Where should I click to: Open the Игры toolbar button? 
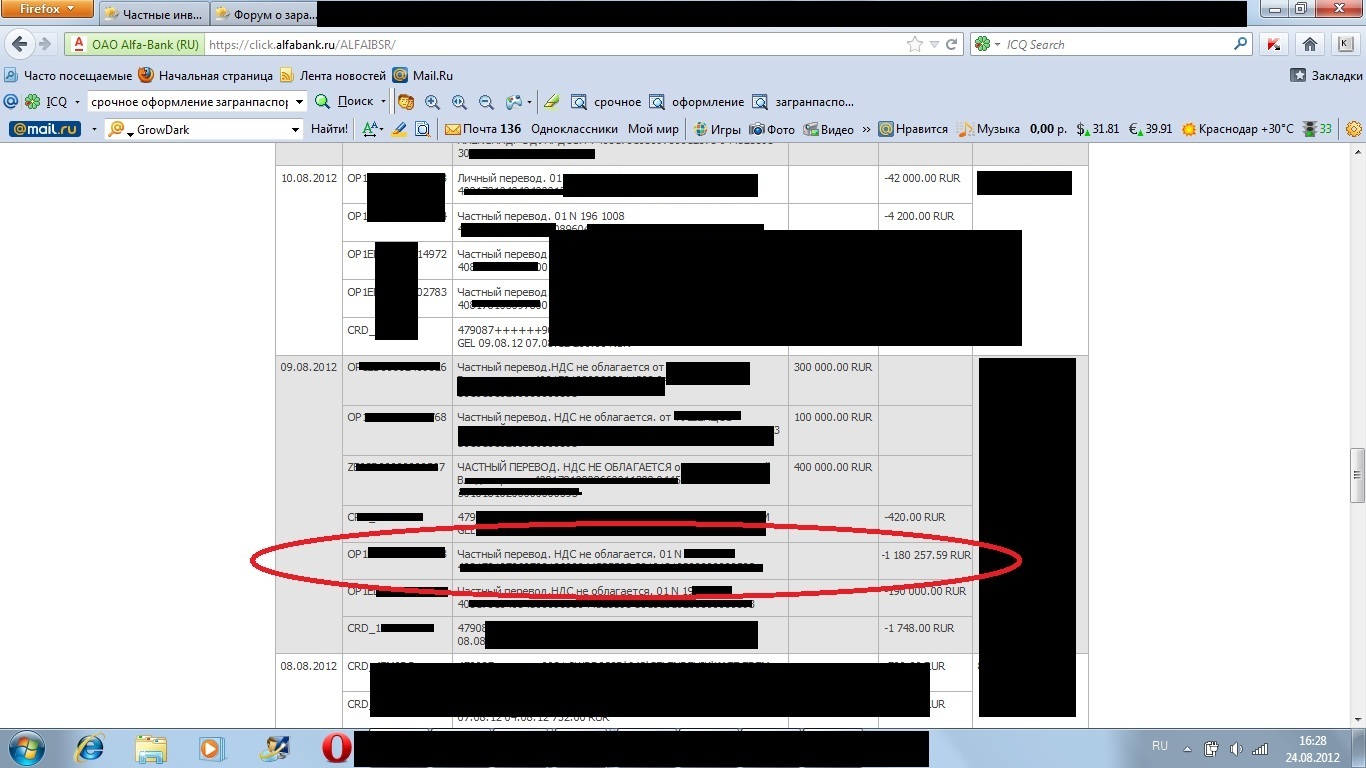[x=717, y=129]
